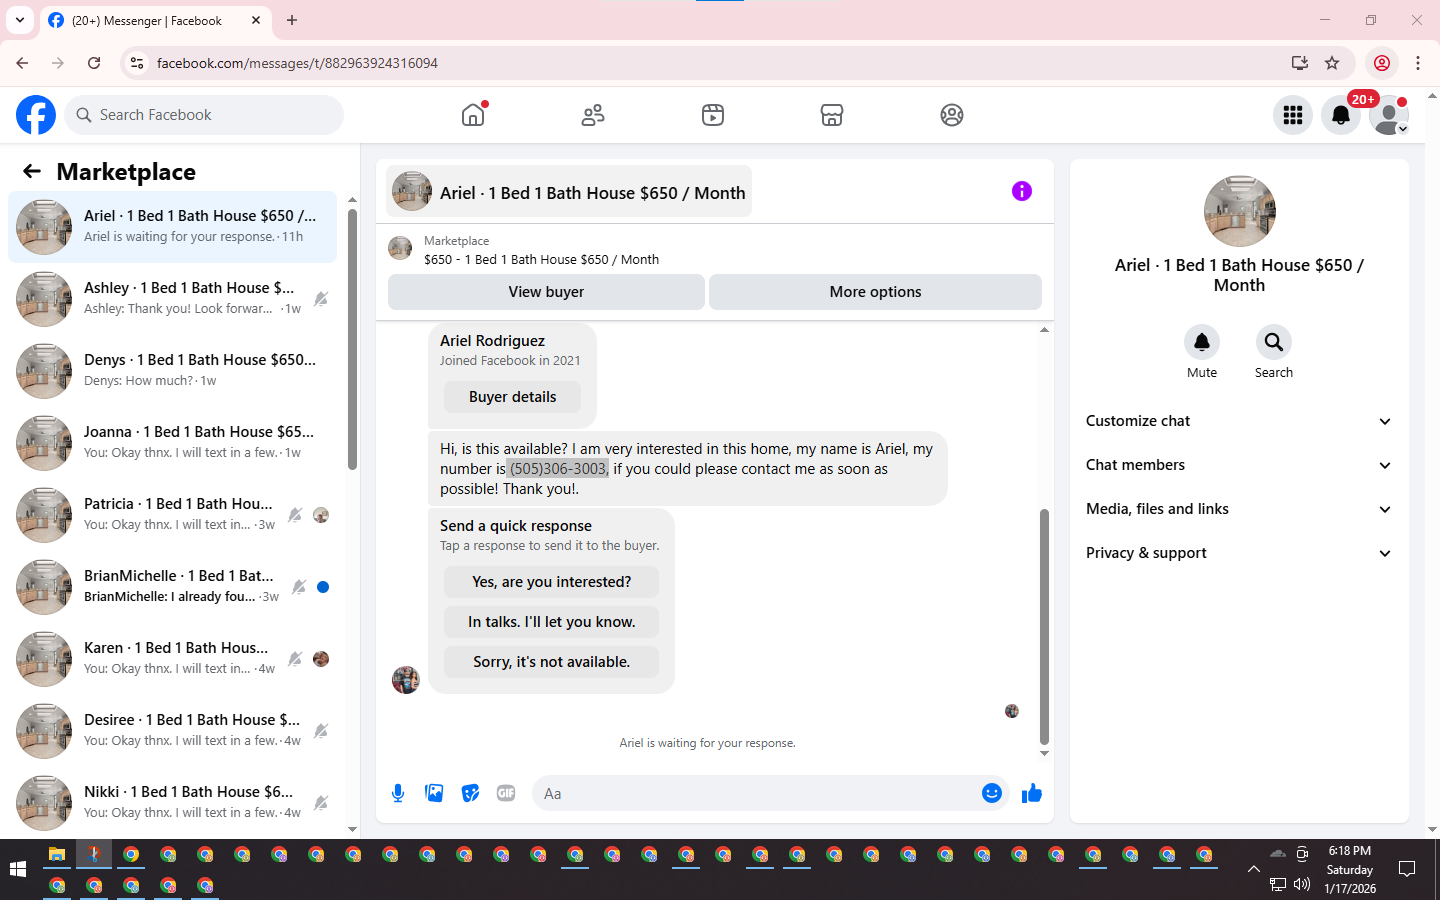This screenshot has height=900, width=1440.
Task: Click the conversation list scrollbar
Action: 352,338
